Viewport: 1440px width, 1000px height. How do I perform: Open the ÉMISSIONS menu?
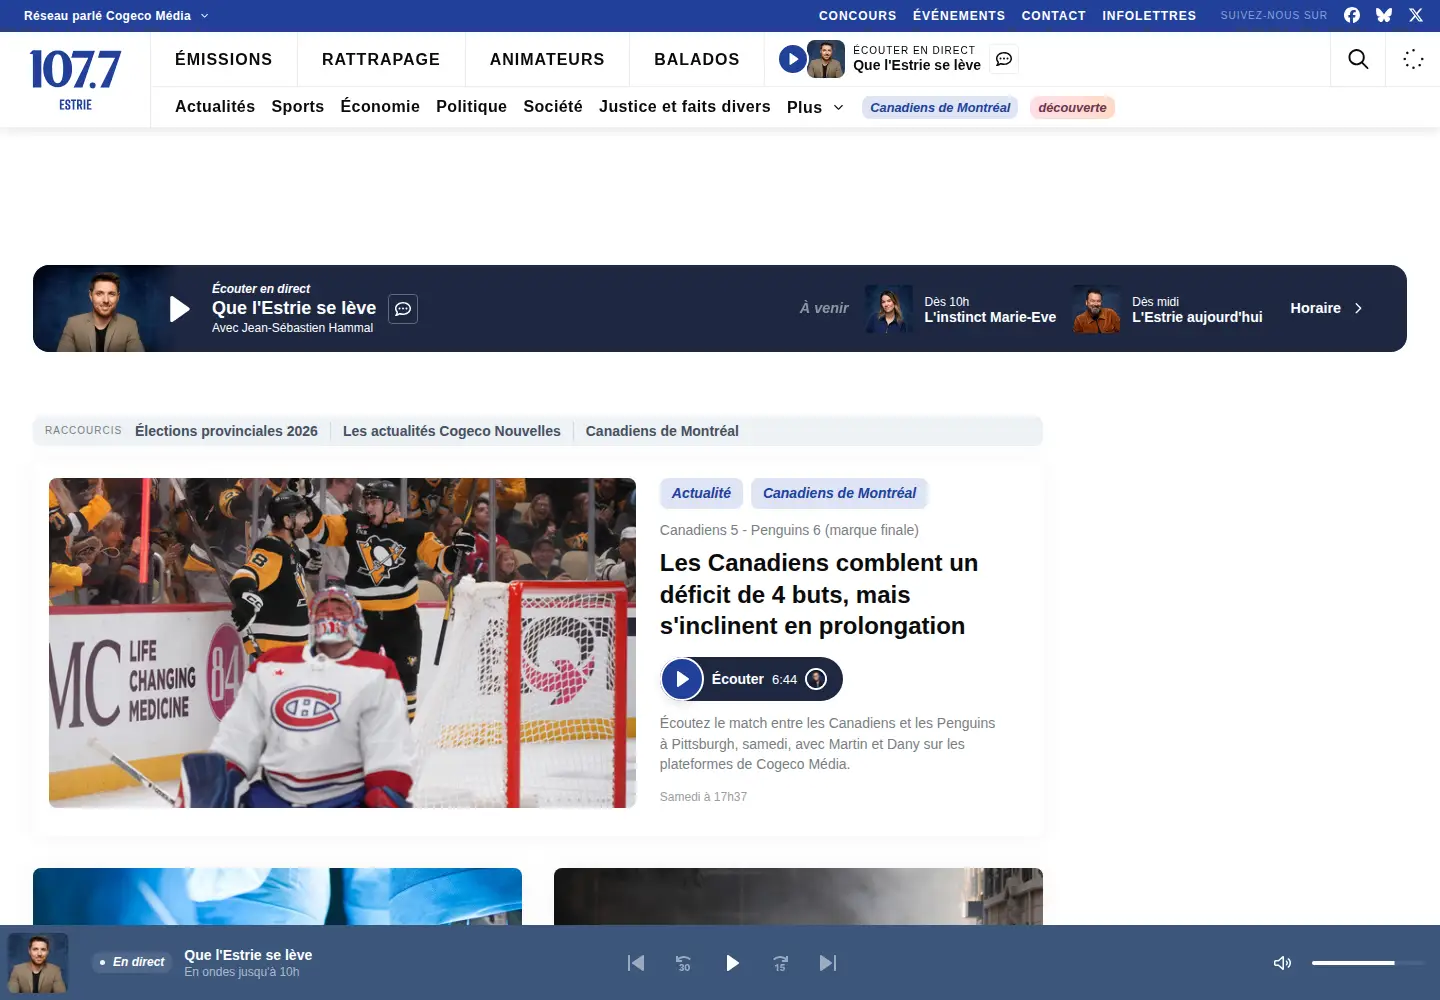point(224,59)
